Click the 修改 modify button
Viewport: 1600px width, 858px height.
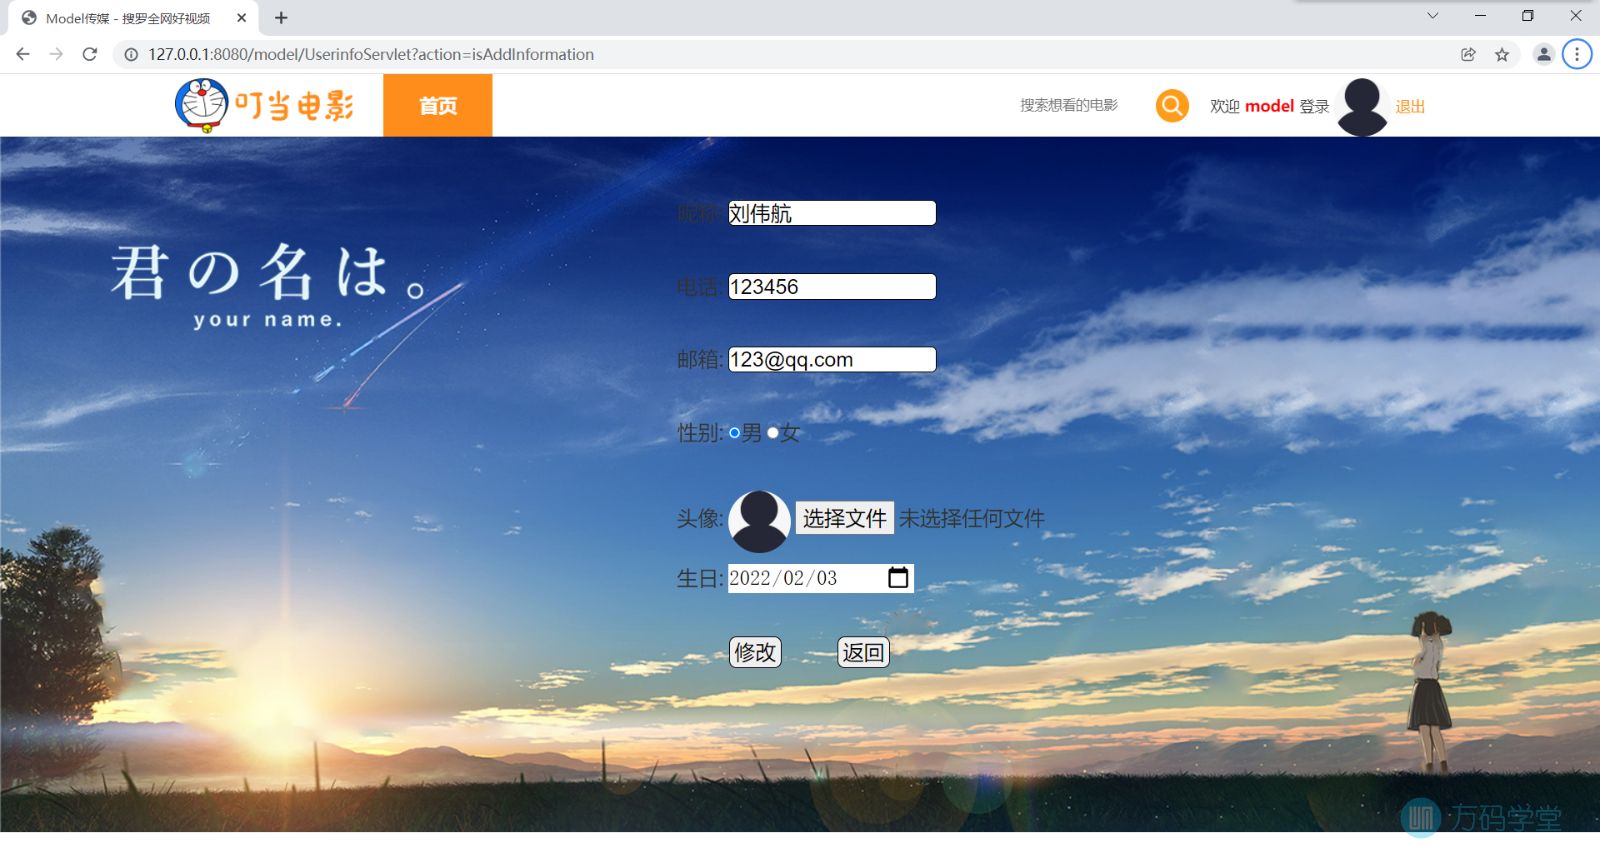(755, 652)
